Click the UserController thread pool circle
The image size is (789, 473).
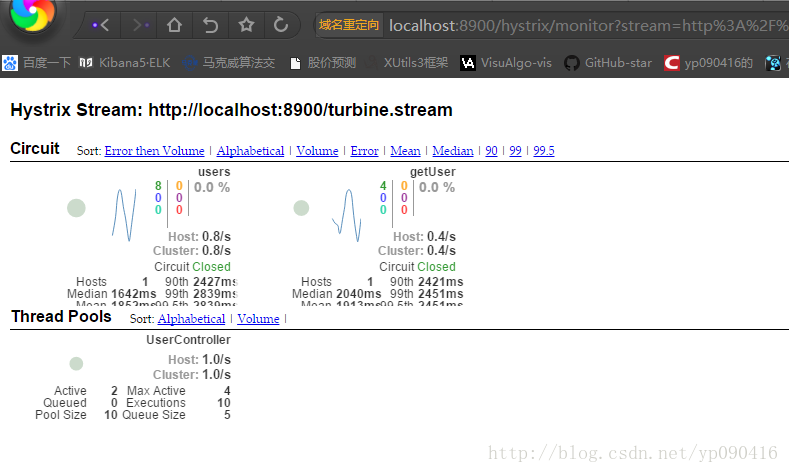(x=76, y=363)
